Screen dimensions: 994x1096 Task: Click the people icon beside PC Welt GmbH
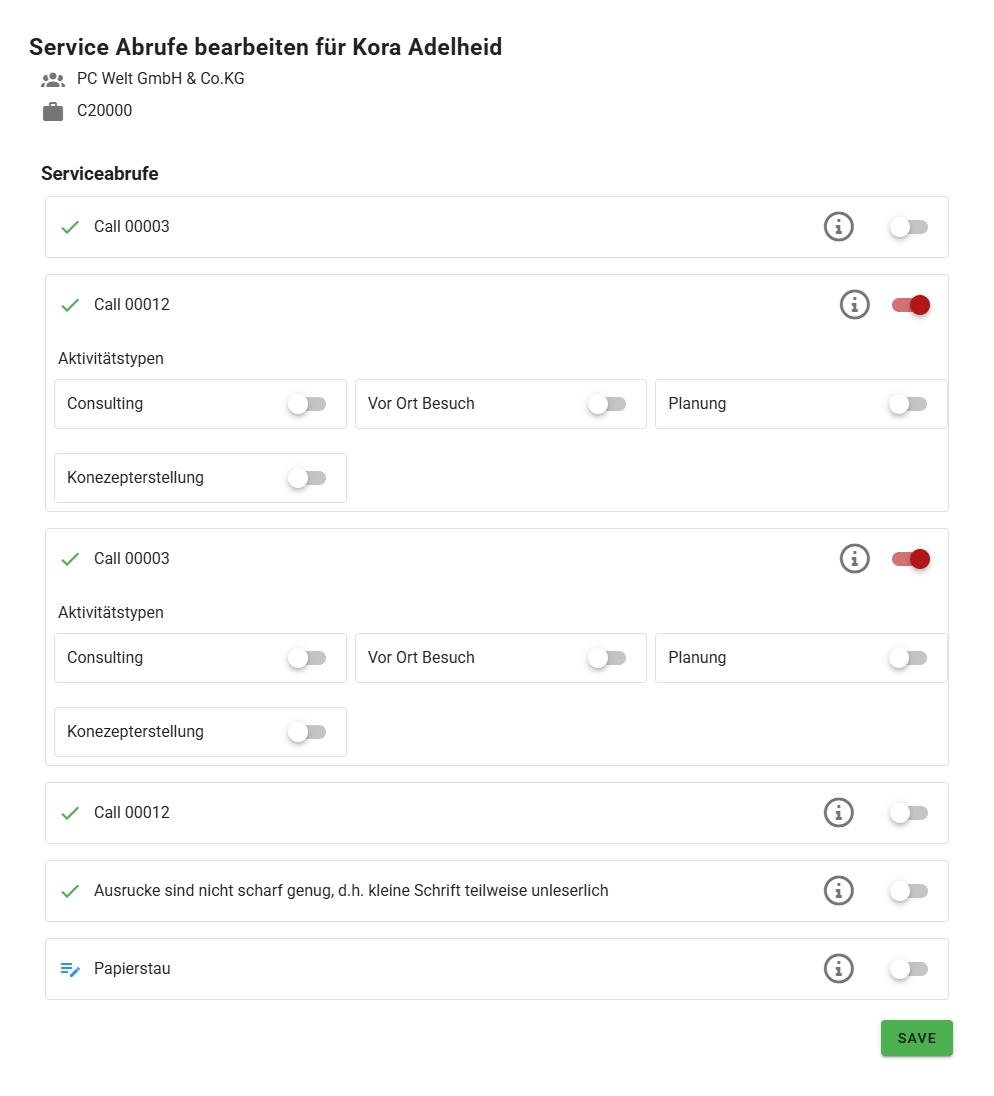point(53,79)
